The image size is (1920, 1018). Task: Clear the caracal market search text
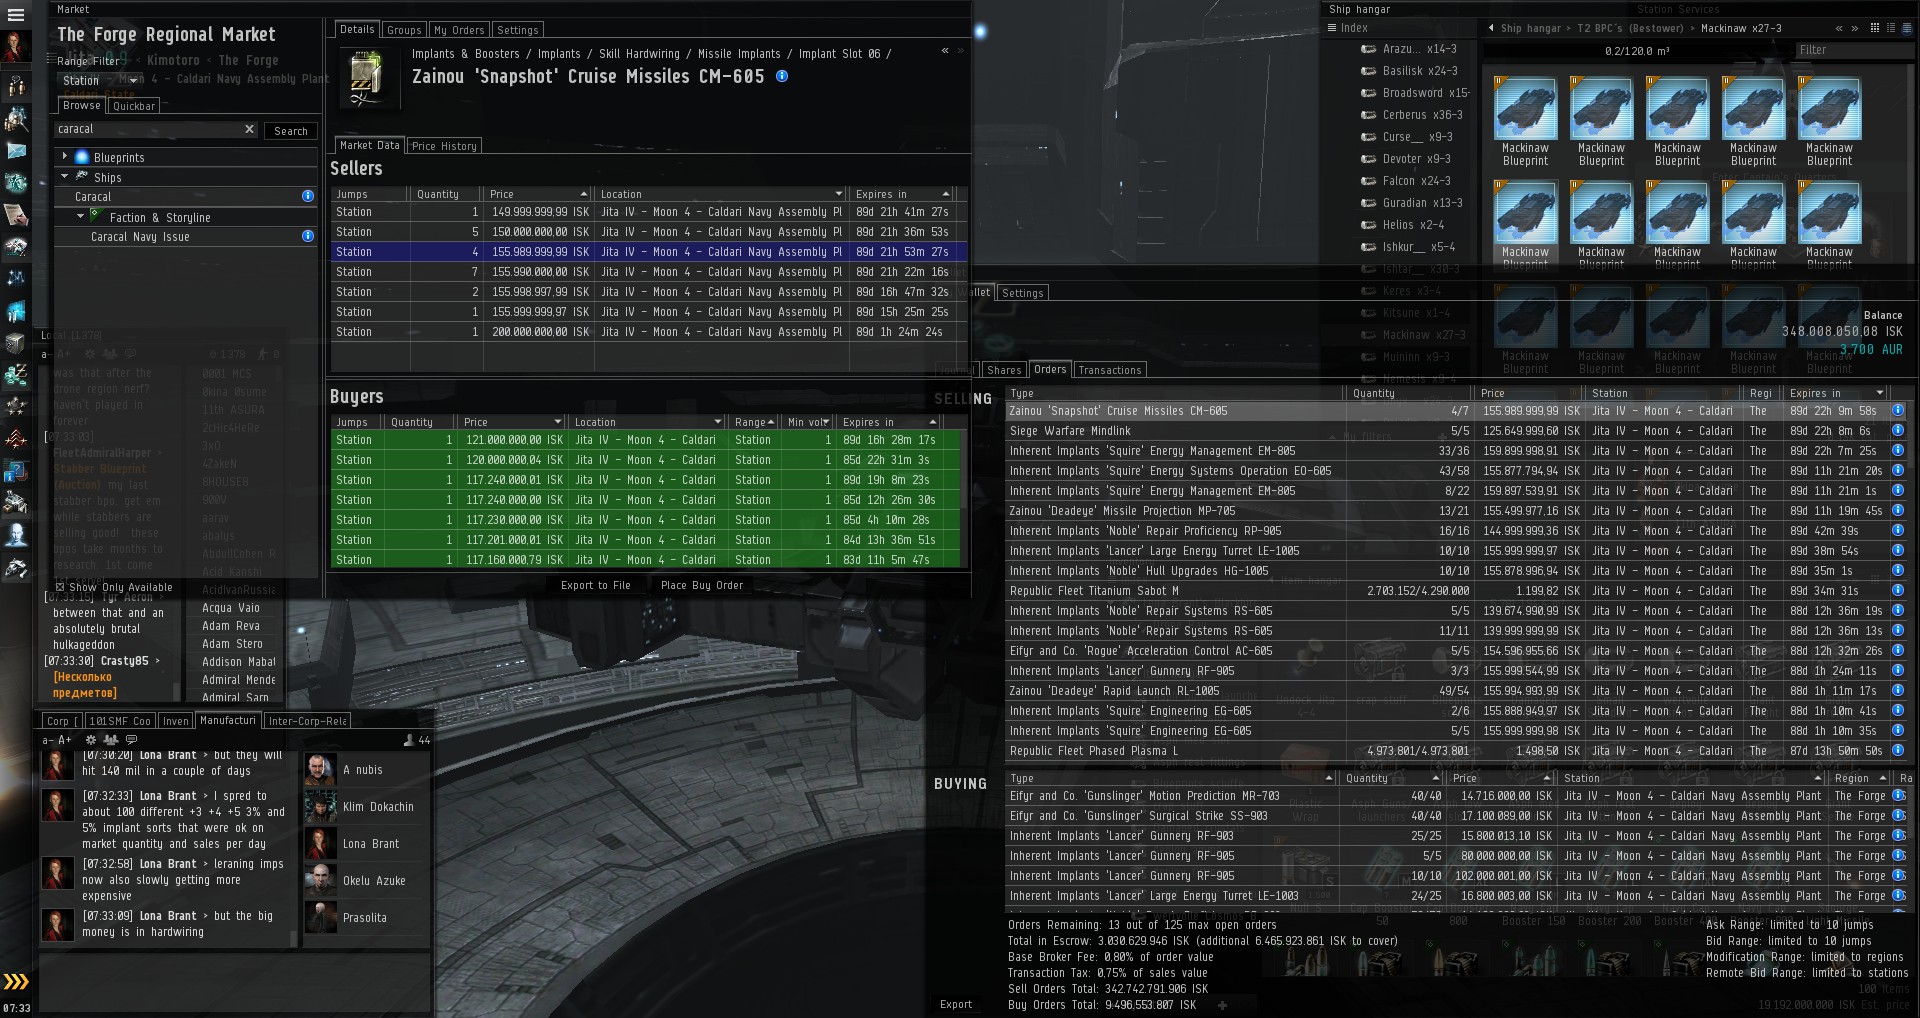[x=249, y=129]
